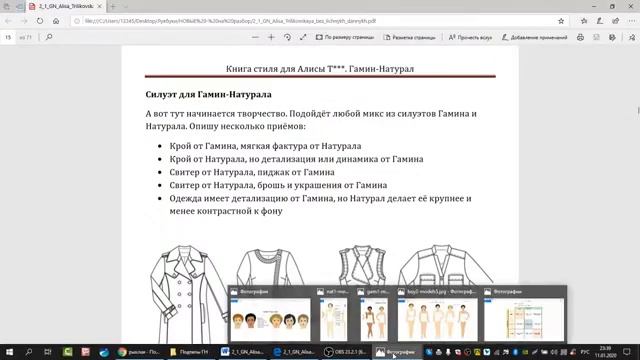Open the 'gam1' photo preview thumbnail
This screenshot has height=360, width=640.
click(x=374, y=320)
